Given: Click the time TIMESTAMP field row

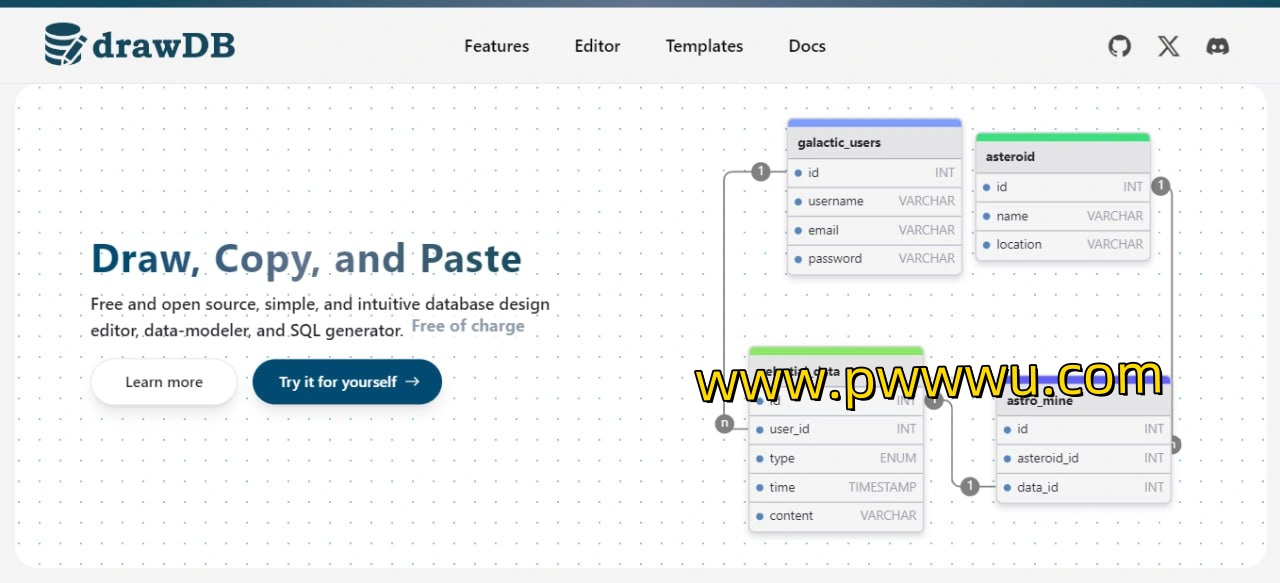Looking at the screenshot, I should (836, 487).
